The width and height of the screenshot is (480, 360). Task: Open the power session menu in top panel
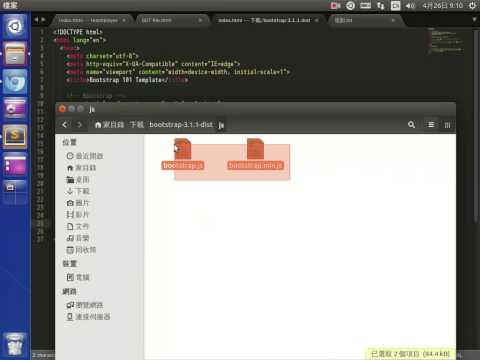[x=473, y=6]
